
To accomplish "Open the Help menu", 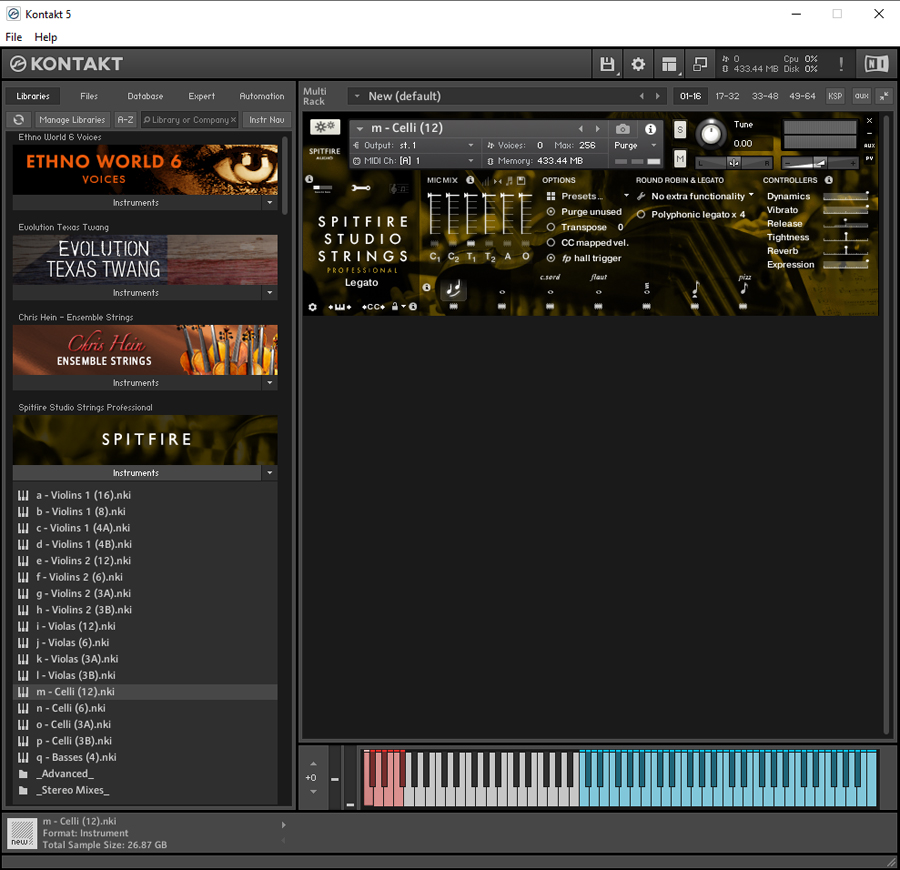I will (x=46, y=37).
